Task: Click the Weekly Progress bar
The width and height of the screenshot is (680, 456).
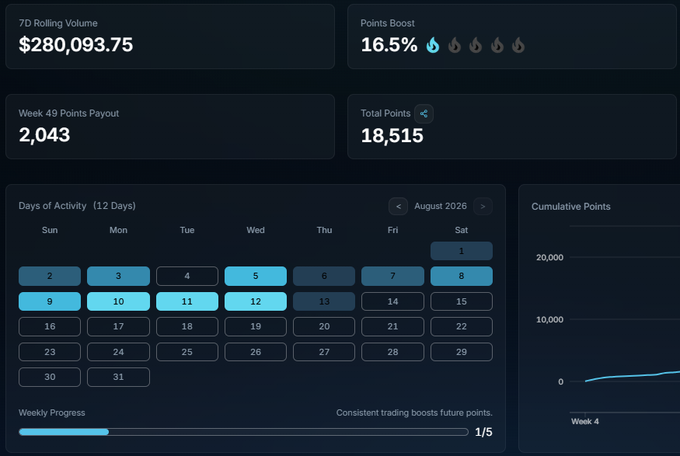Action: [x=243, y=432]
